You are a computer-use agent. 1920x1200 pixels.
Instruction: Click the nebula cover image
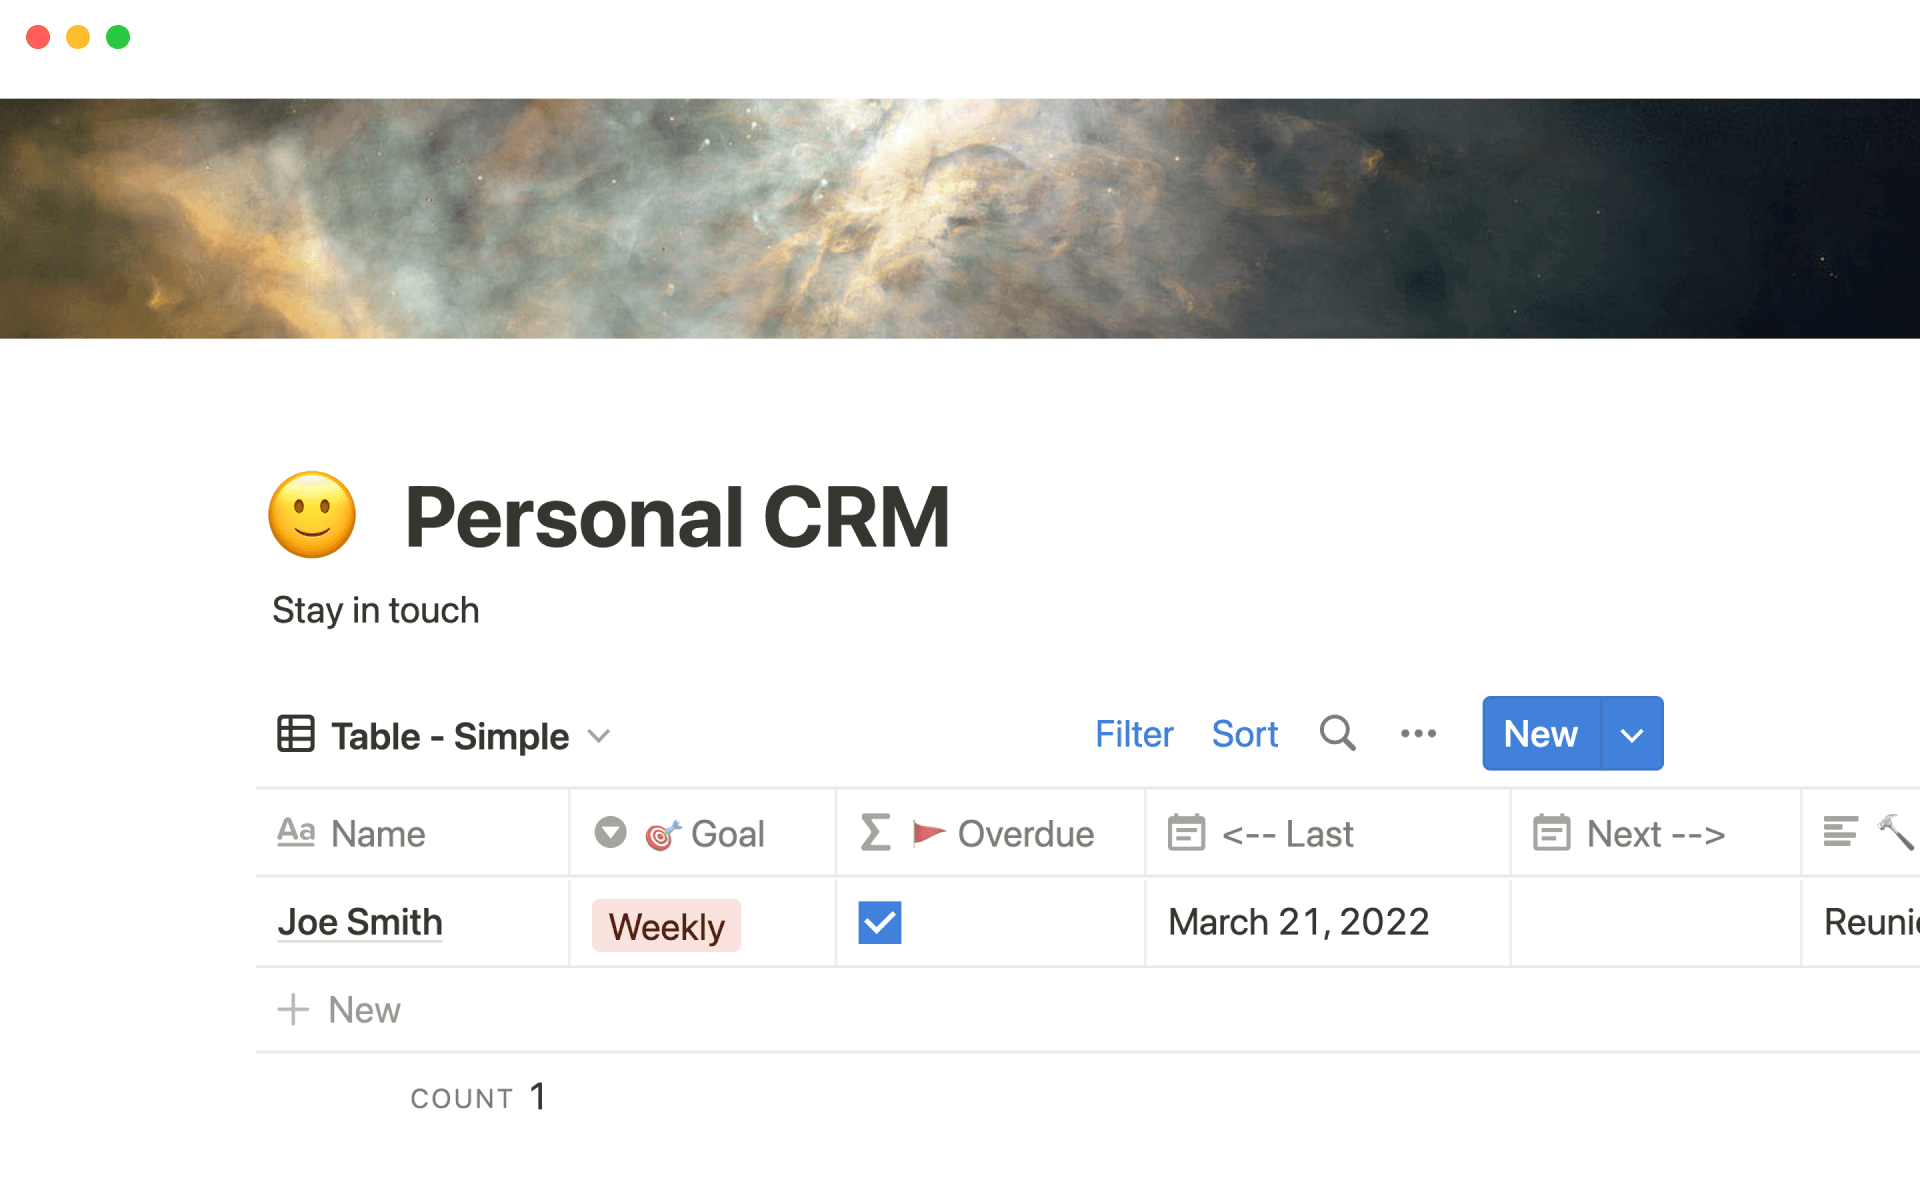coord(960,218)
